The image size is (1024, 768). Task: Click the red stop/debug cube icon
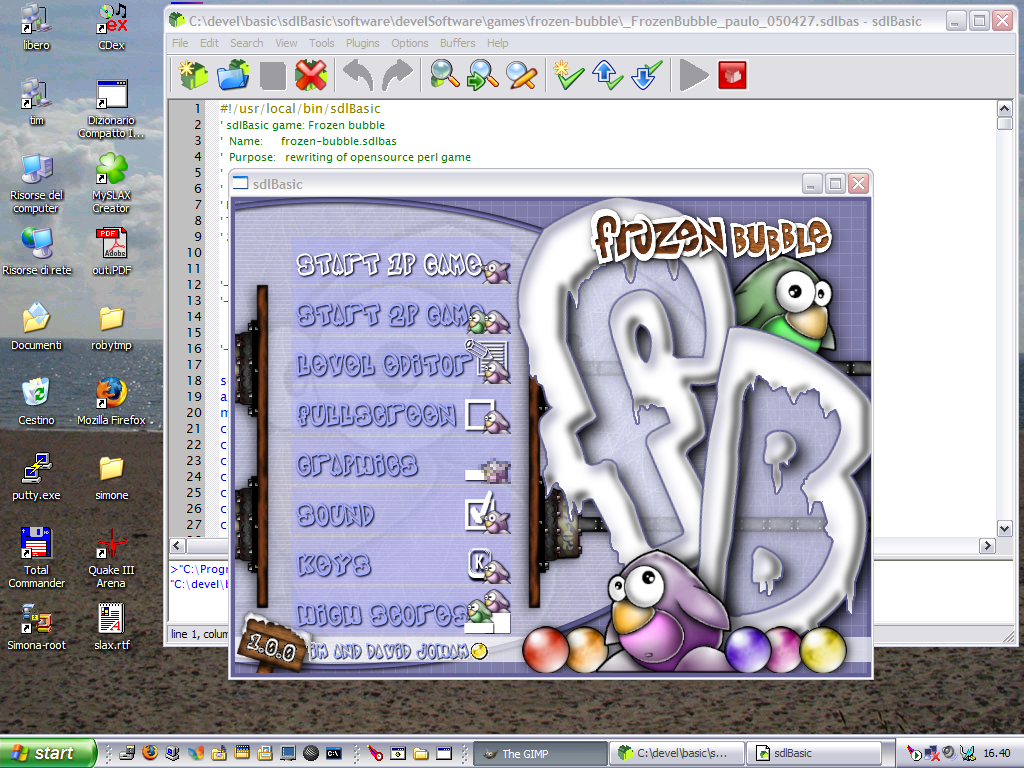click(732, 75)
